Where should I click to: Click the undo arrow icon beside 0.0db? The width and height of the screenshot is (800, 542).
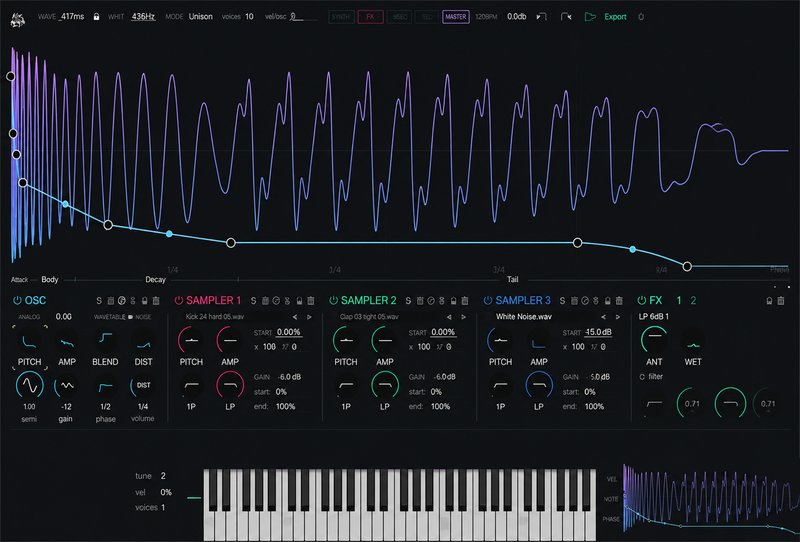(x=541, y=16)
